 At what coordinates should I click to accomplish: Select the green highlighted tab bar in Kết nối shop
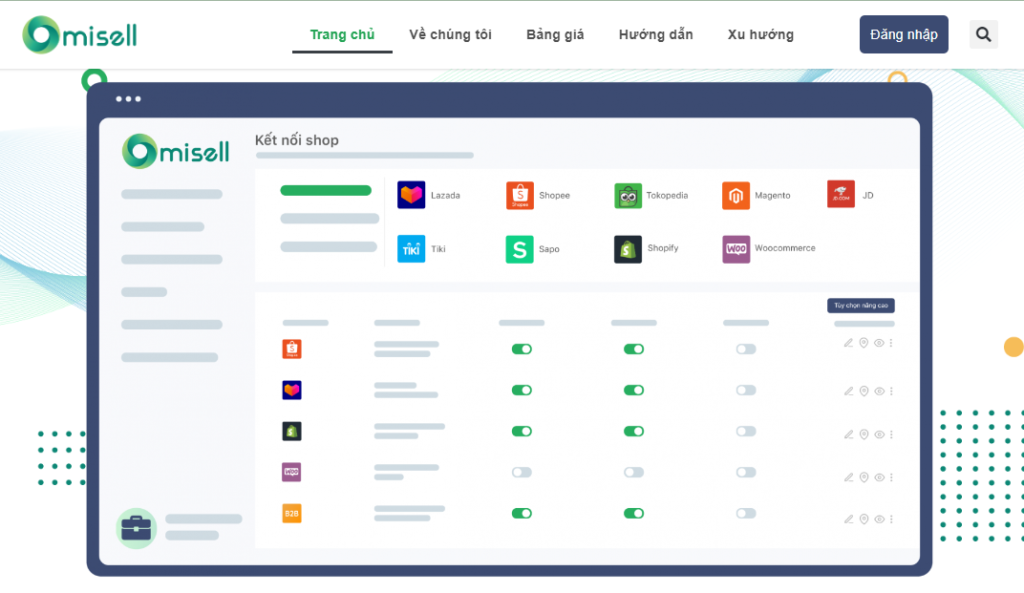326,191
